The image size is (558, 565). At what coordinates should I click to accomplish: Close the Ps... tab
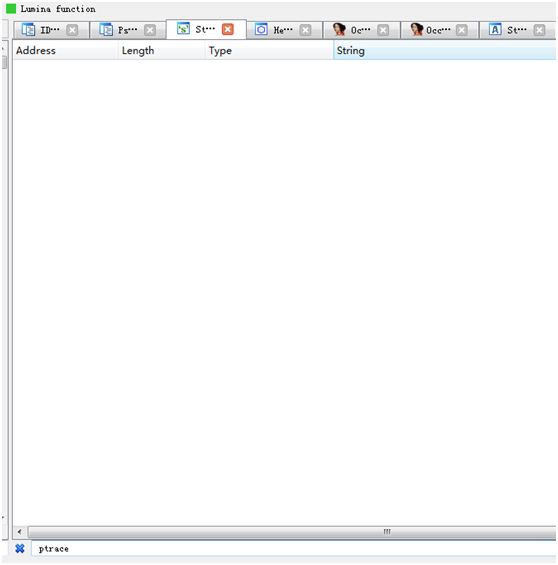pyautogui.click(x=150, y=30)
